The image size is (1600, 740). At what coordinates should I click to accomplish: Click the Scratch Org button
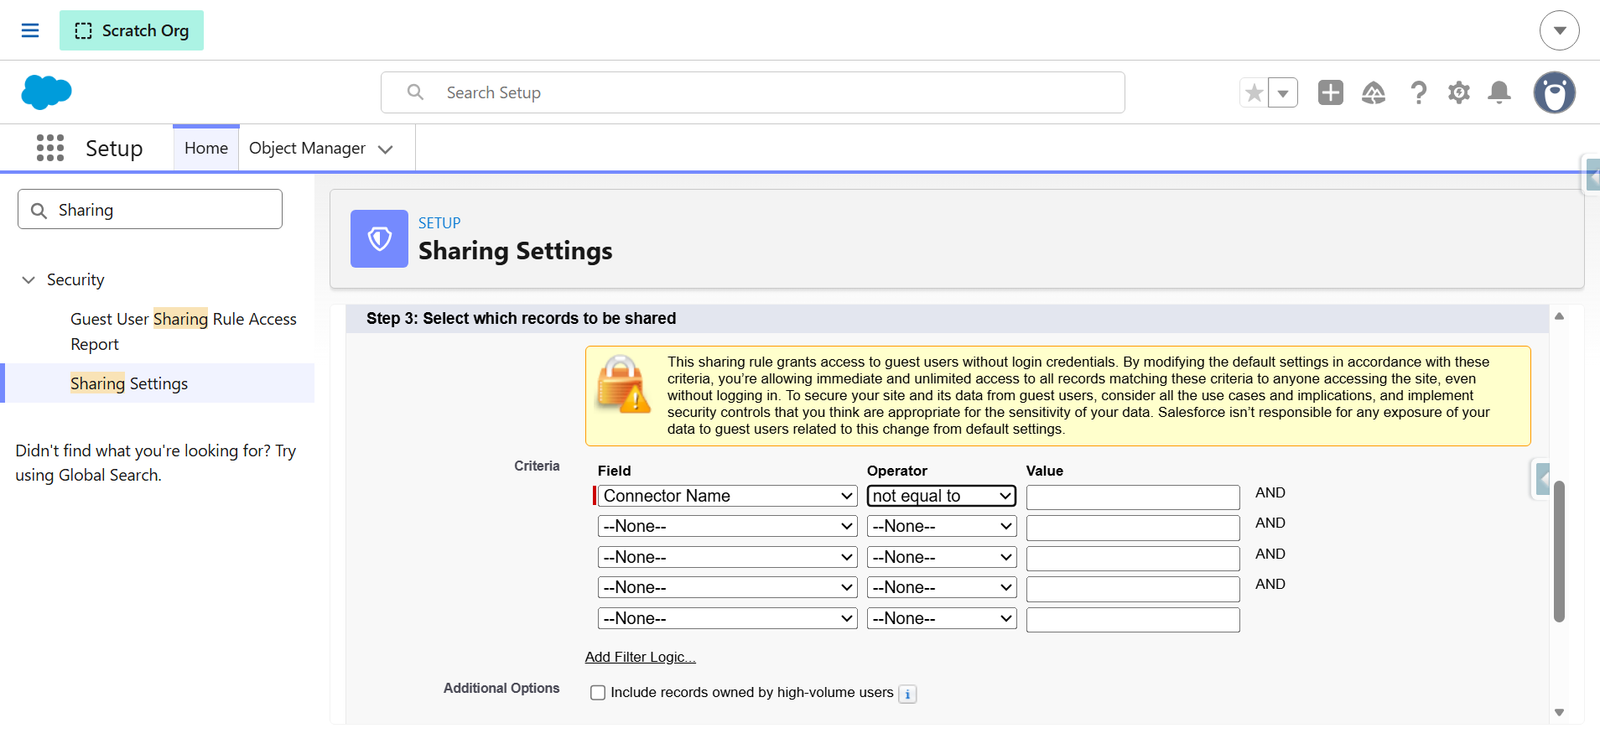coord(131,30)
